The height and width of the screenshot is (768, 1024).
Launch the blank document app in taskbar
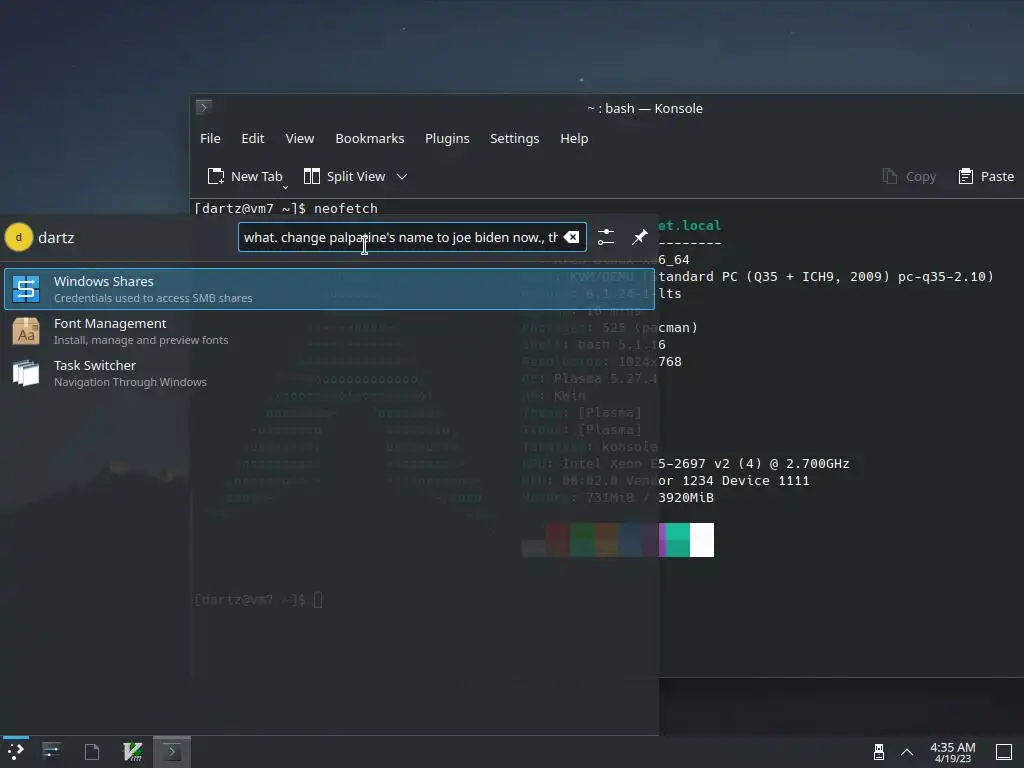click(92, 752)
